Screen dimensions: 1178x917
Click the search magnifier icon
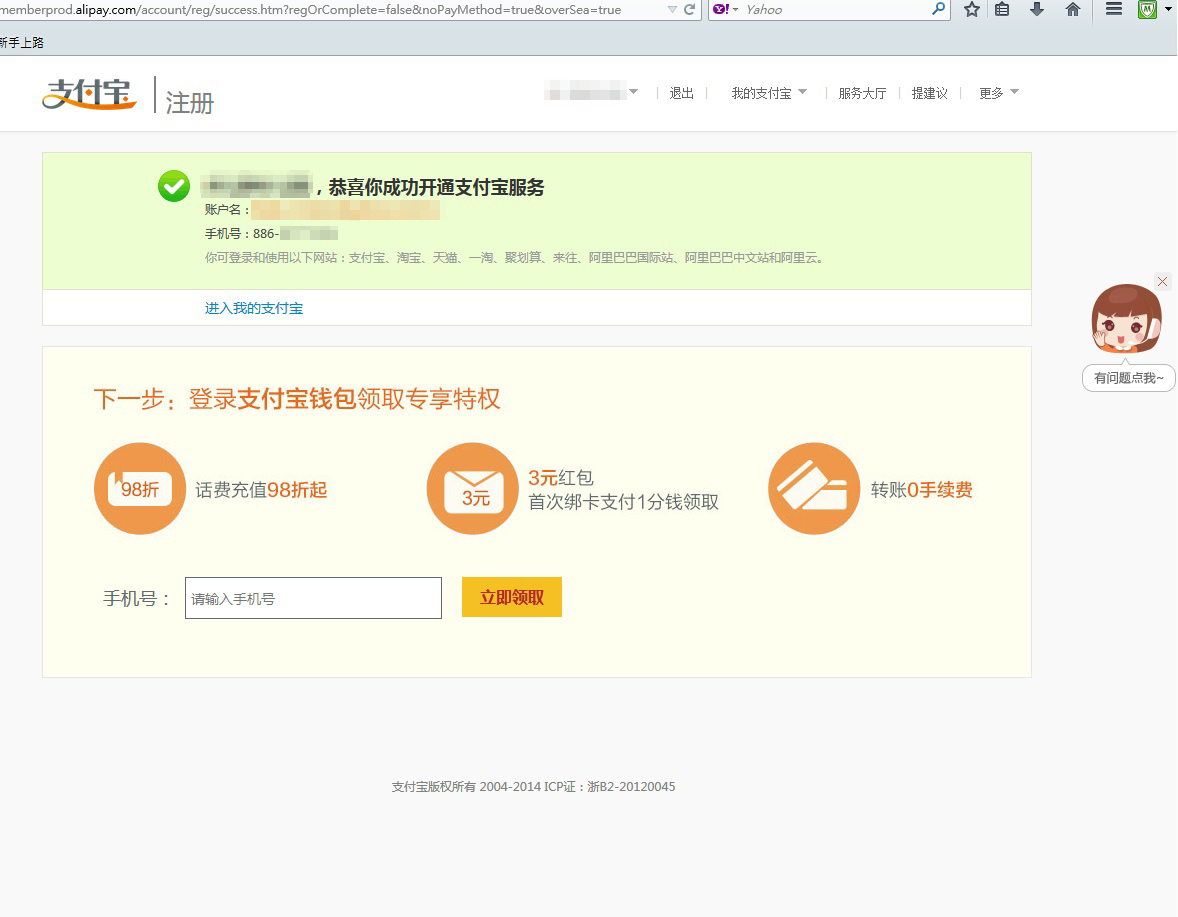(x=938, y=9)
